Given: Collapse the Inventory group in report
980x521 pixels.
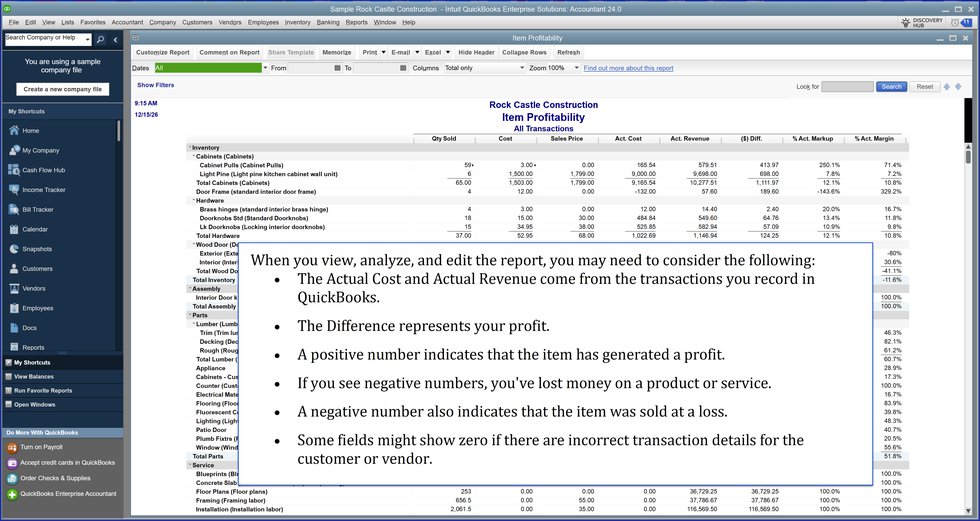Looking at the screenshot, I should coord(189,148).
